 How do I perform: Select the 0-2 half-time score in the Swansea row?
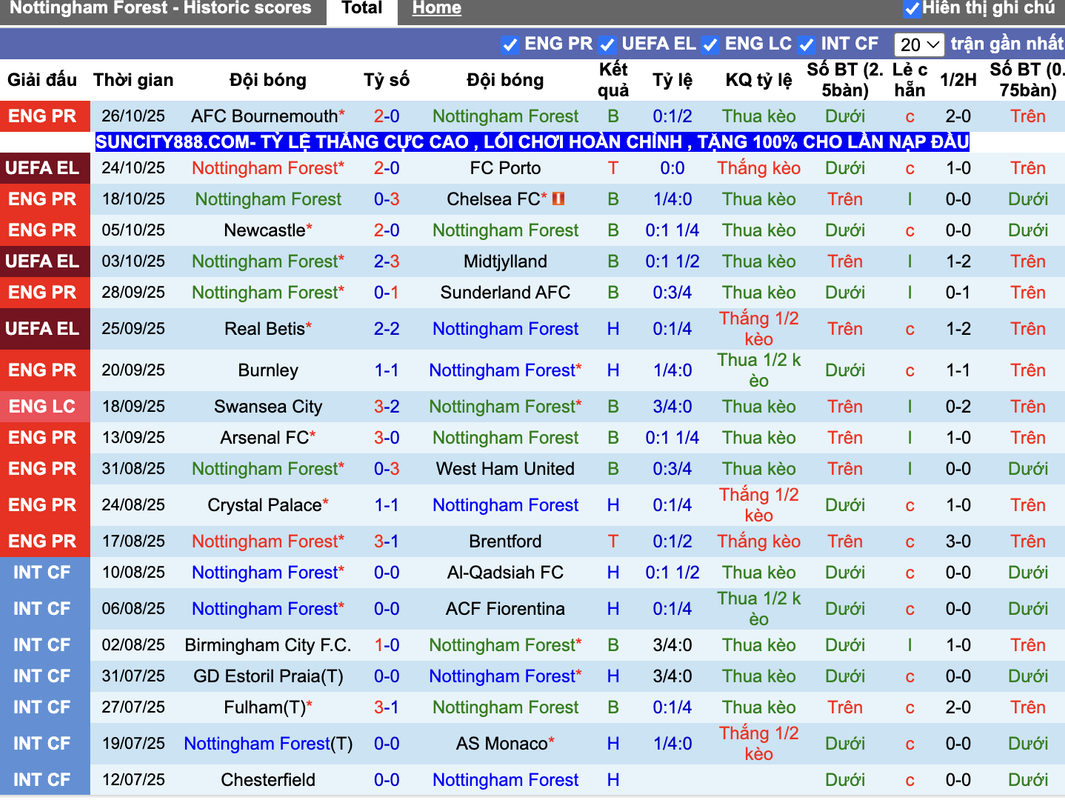coord(958,407)
